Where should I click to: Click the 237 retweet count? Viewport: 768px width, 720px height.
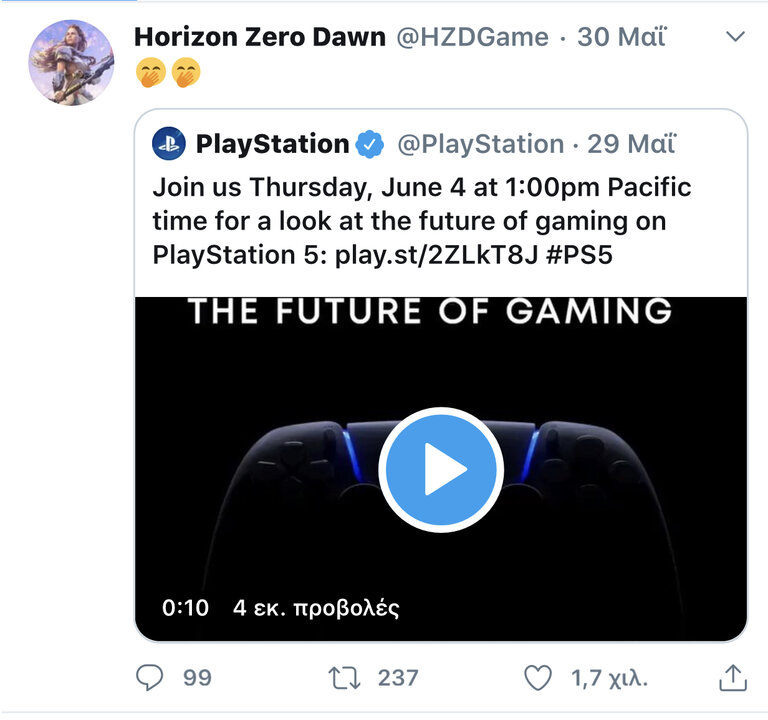pyautogui.click(x=398, y=678)
